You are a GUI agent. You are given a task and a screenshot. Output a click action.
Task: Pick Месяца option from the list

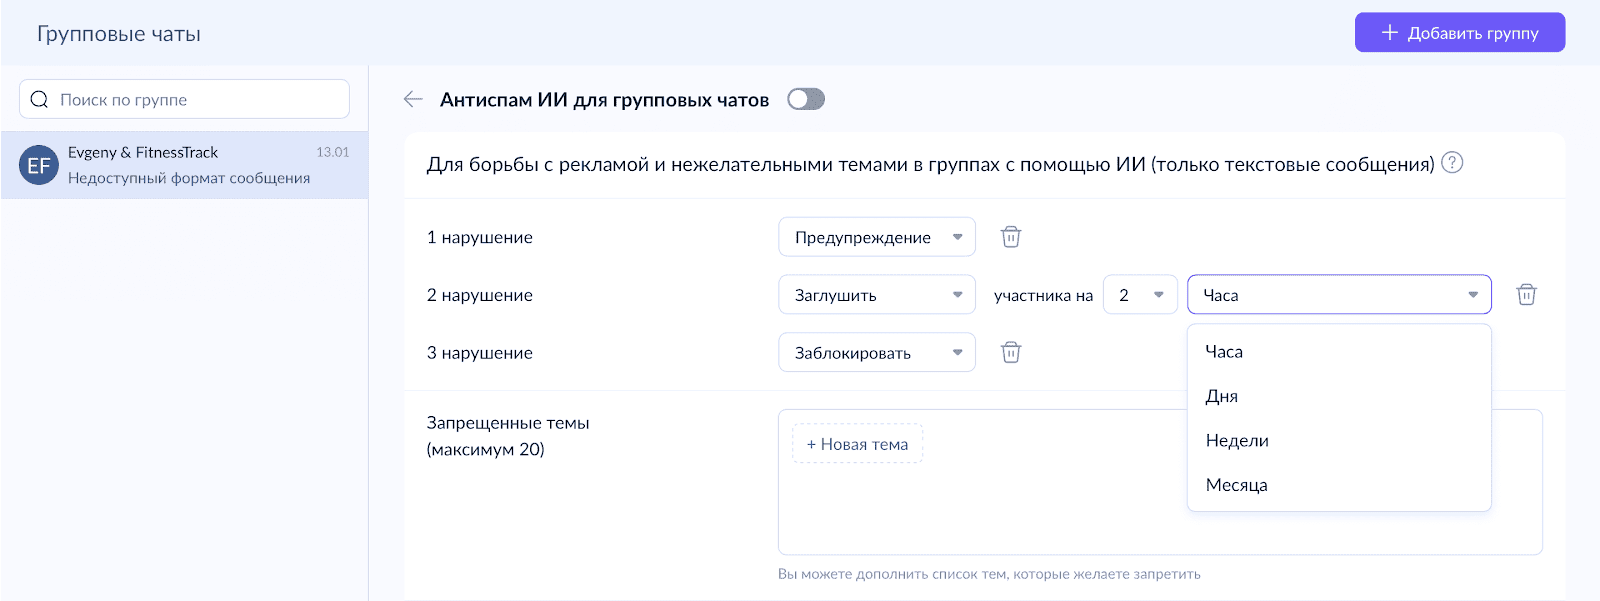(x=1236, y=485)
